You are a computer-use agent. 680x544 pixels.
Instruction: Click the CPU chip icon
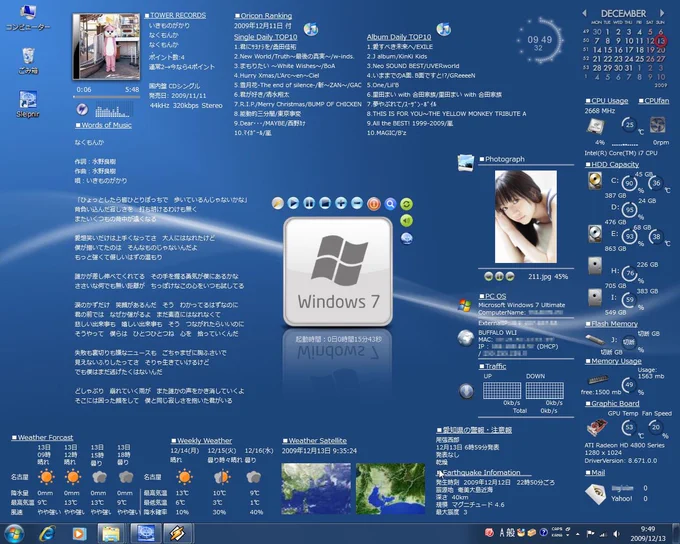pos(596,126)
